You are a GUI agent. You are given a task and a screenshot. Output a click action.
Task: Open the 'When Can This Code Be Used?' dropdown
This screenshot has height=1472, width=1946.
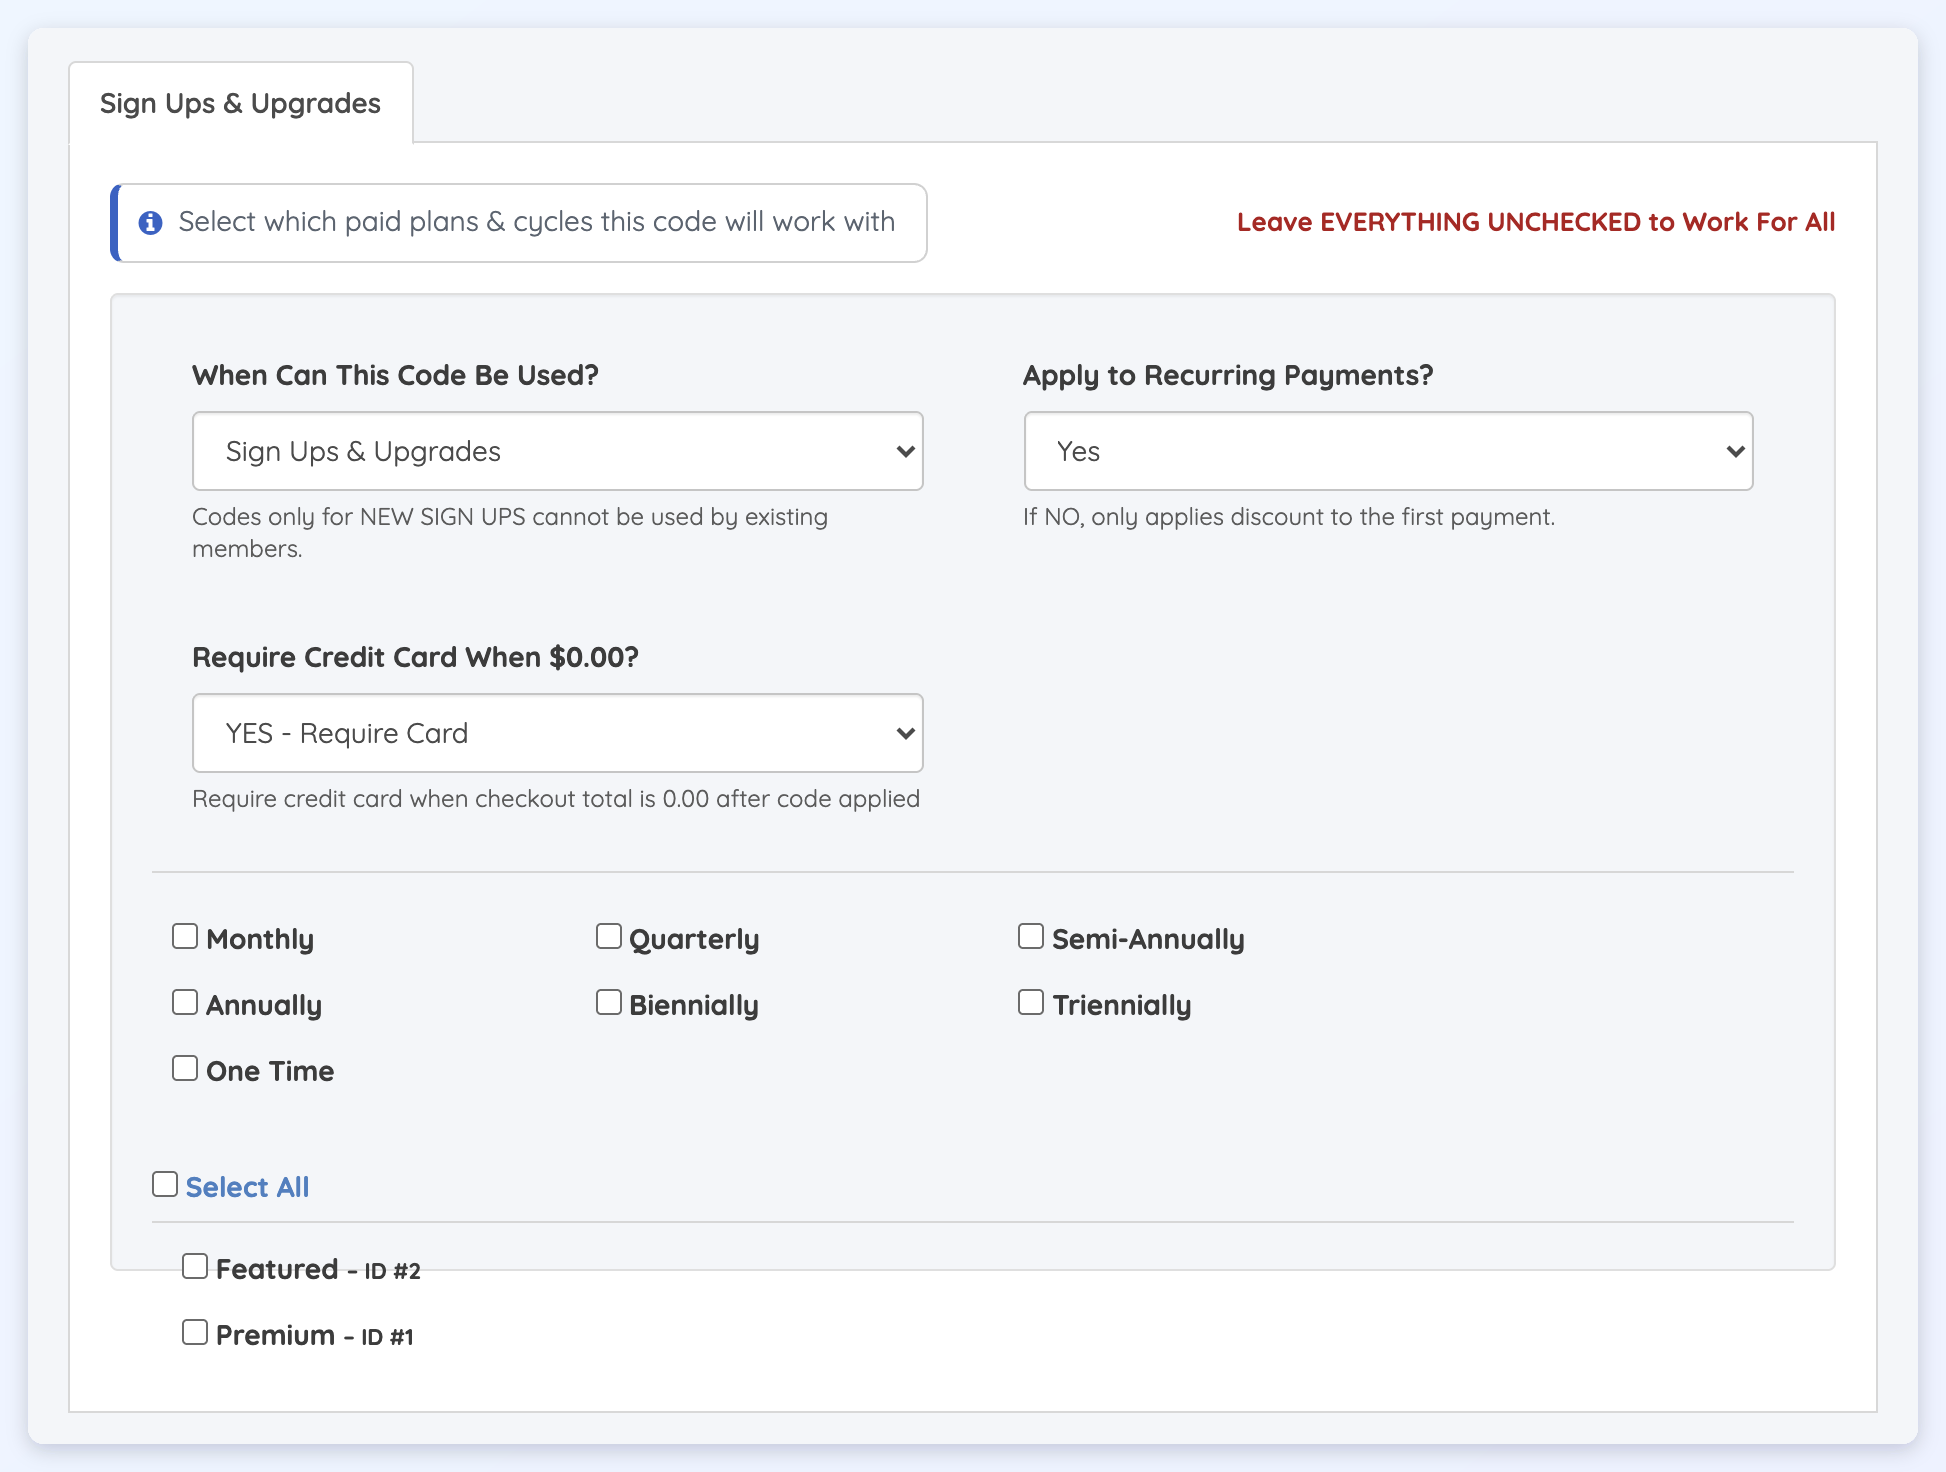tap(557, 451)
